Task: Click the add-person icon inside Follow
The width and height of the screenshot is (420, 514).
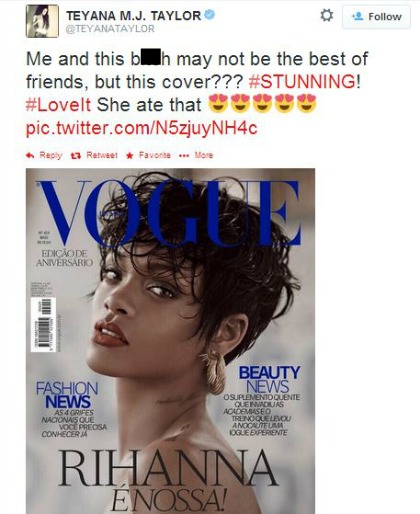Action: tap(358, 16)
